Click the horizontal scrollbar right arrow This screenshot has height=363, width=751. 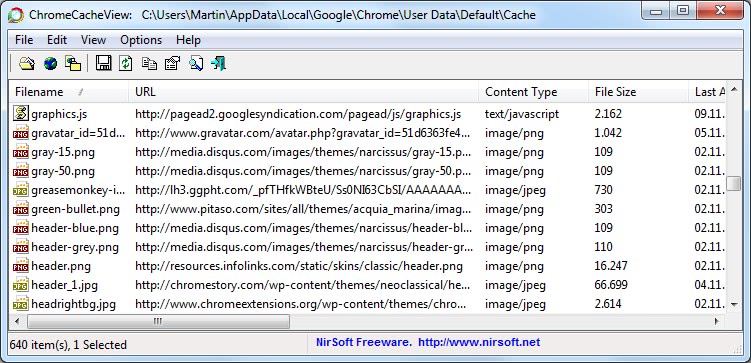[x=717, y=321]
